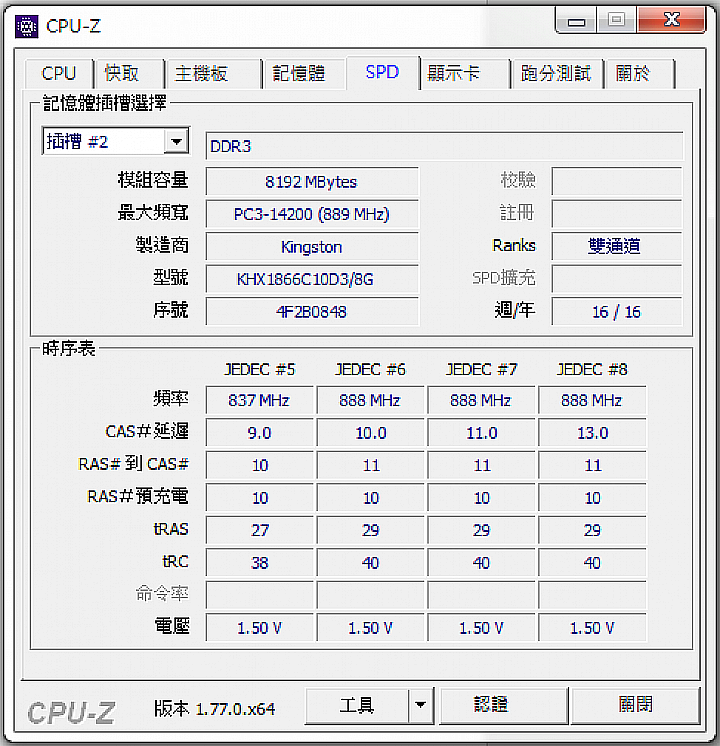The width and height of the screenshot is (720, 746).
Task: Click the 雙通道 Ranks value
Action: click(617, 246)
